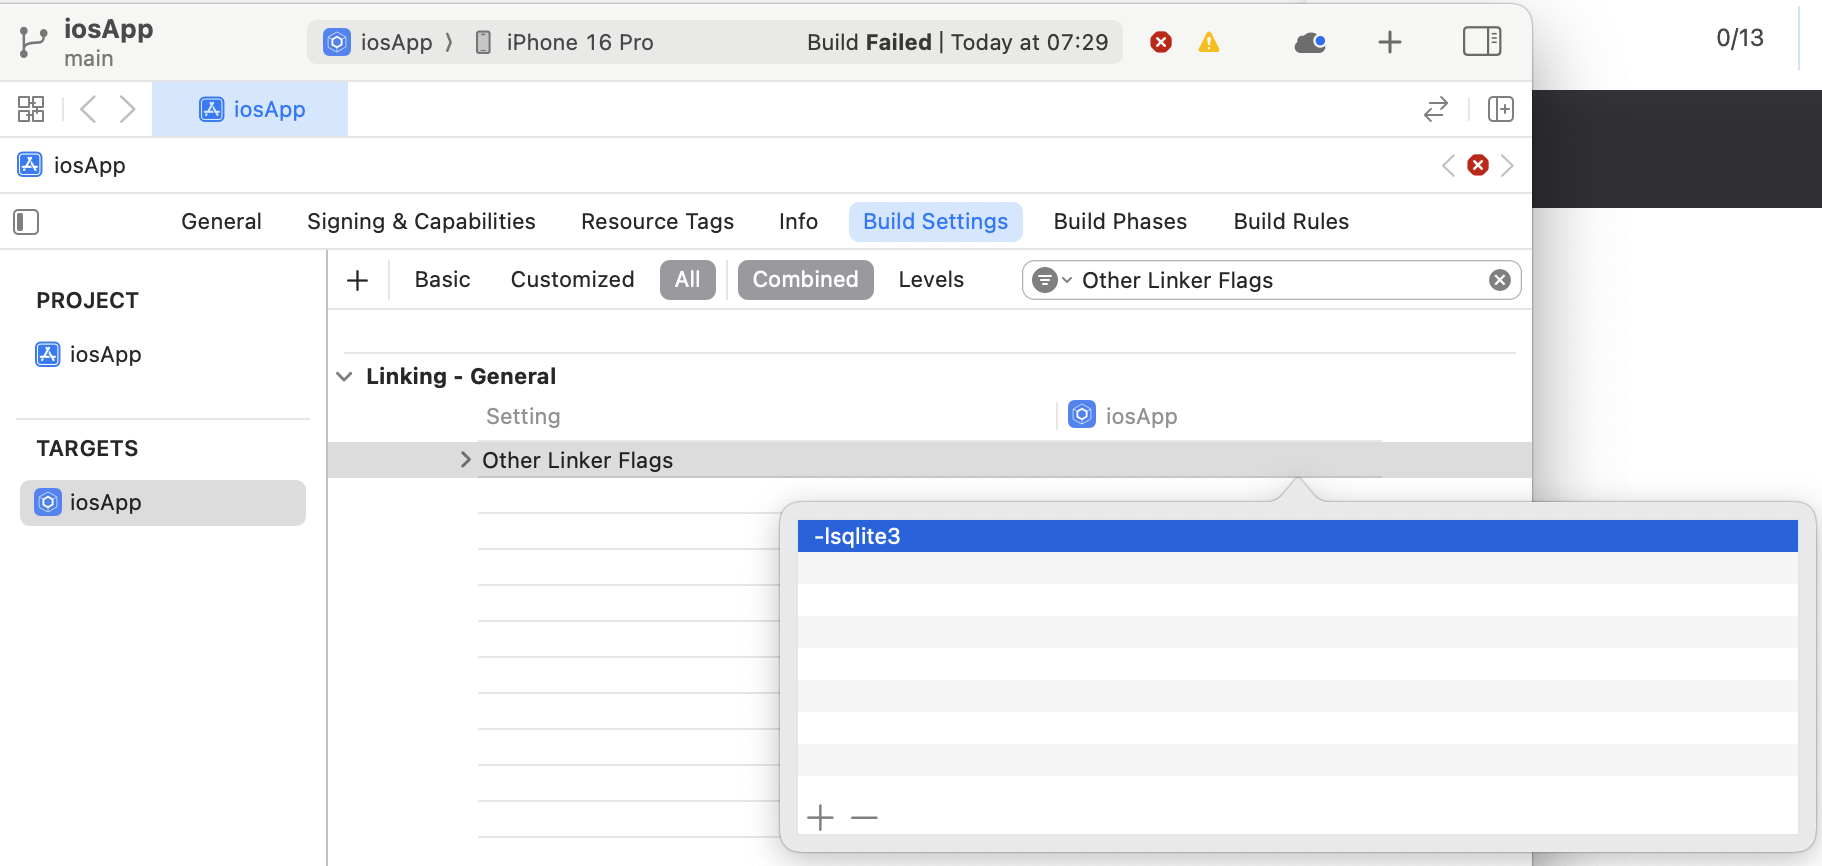
Task: Switch to Resource Tags tab
Action: 657,222
